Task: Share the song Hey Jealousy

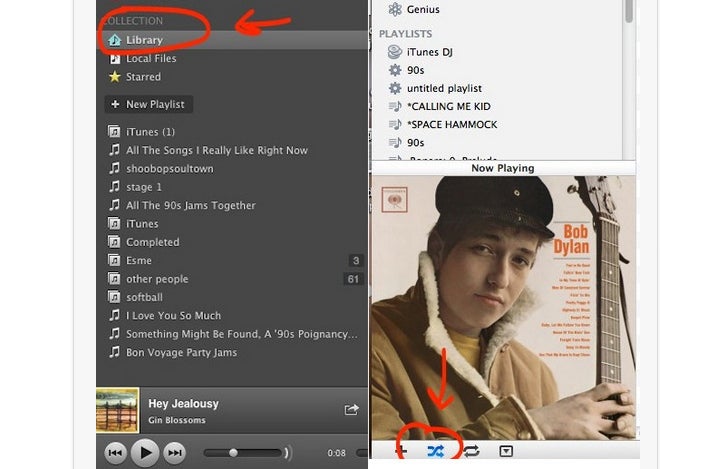Action: [351, 410]
